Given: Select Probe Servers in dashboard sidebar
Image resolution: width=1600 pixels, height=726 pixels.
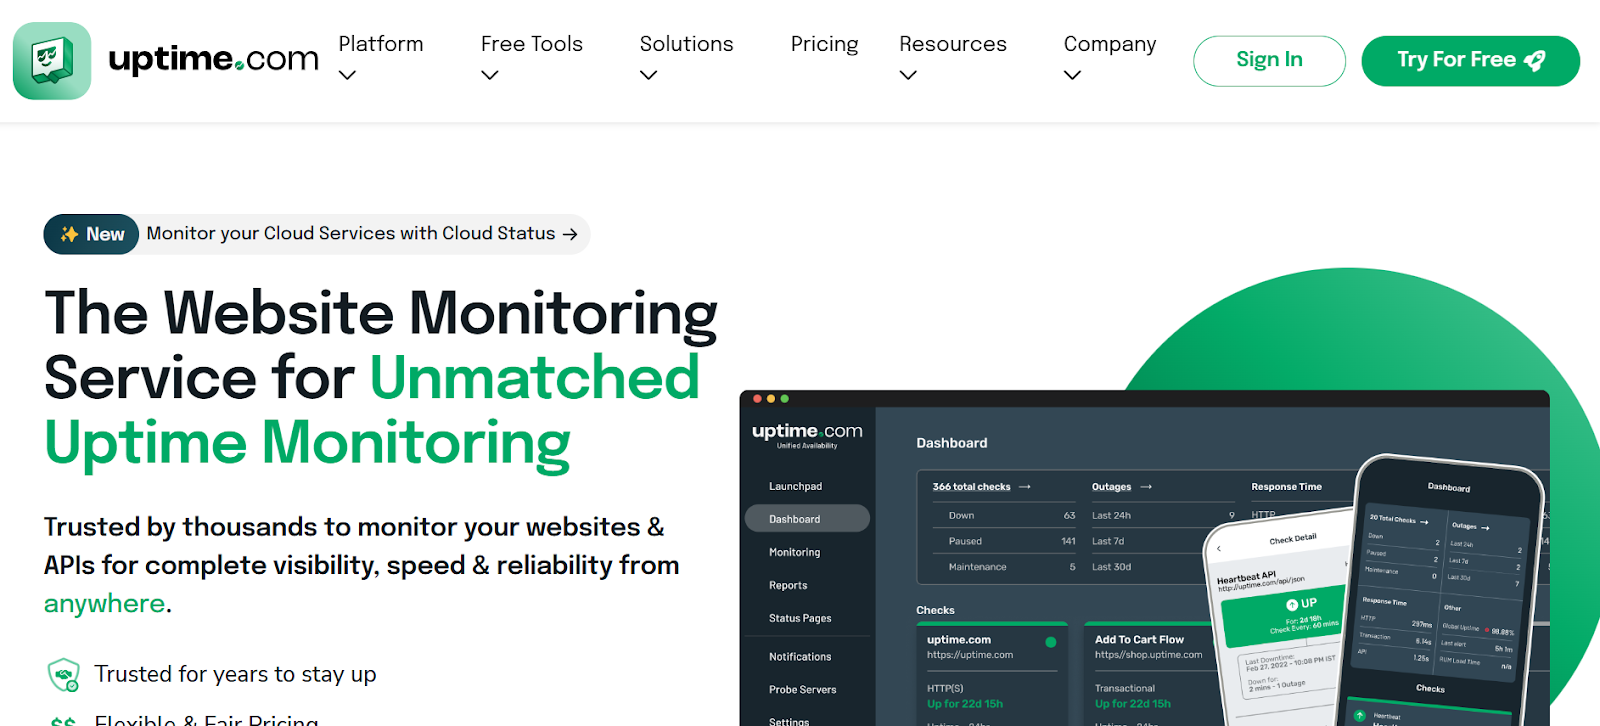Looking at the screenshot, I should tap(802, 690).
